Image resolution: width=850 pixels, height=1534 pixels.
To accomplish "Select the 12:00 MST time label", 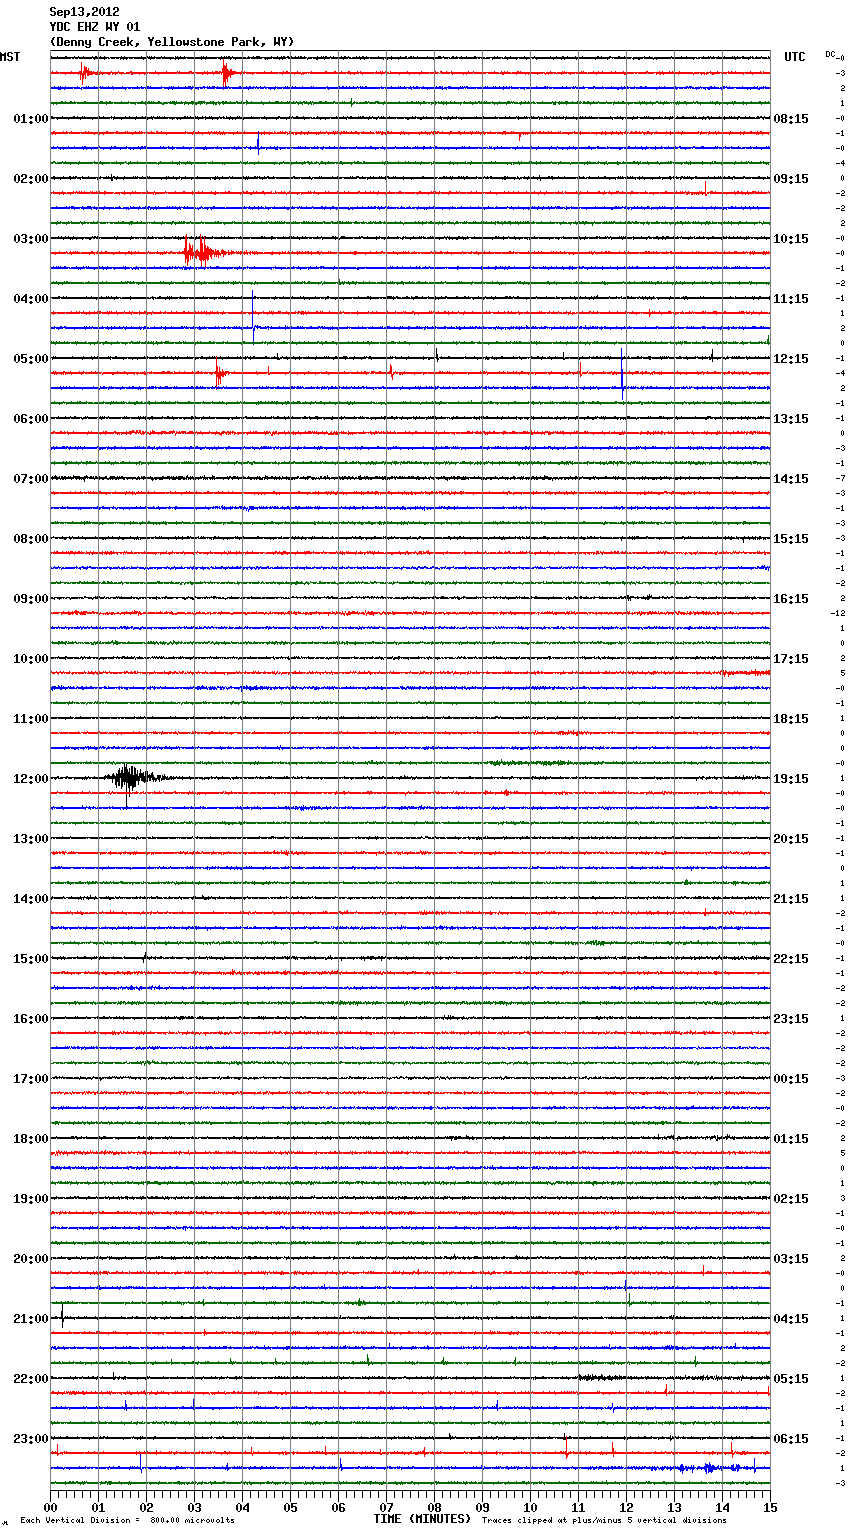I will tap(31, 779).
